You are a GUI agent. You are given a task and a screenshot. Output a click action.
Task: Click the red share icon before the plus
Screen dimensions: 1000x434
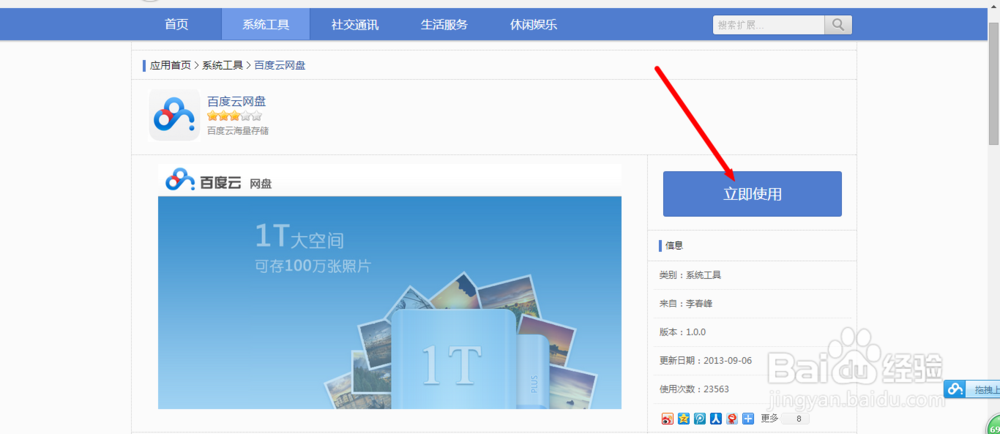click(732, 419)
